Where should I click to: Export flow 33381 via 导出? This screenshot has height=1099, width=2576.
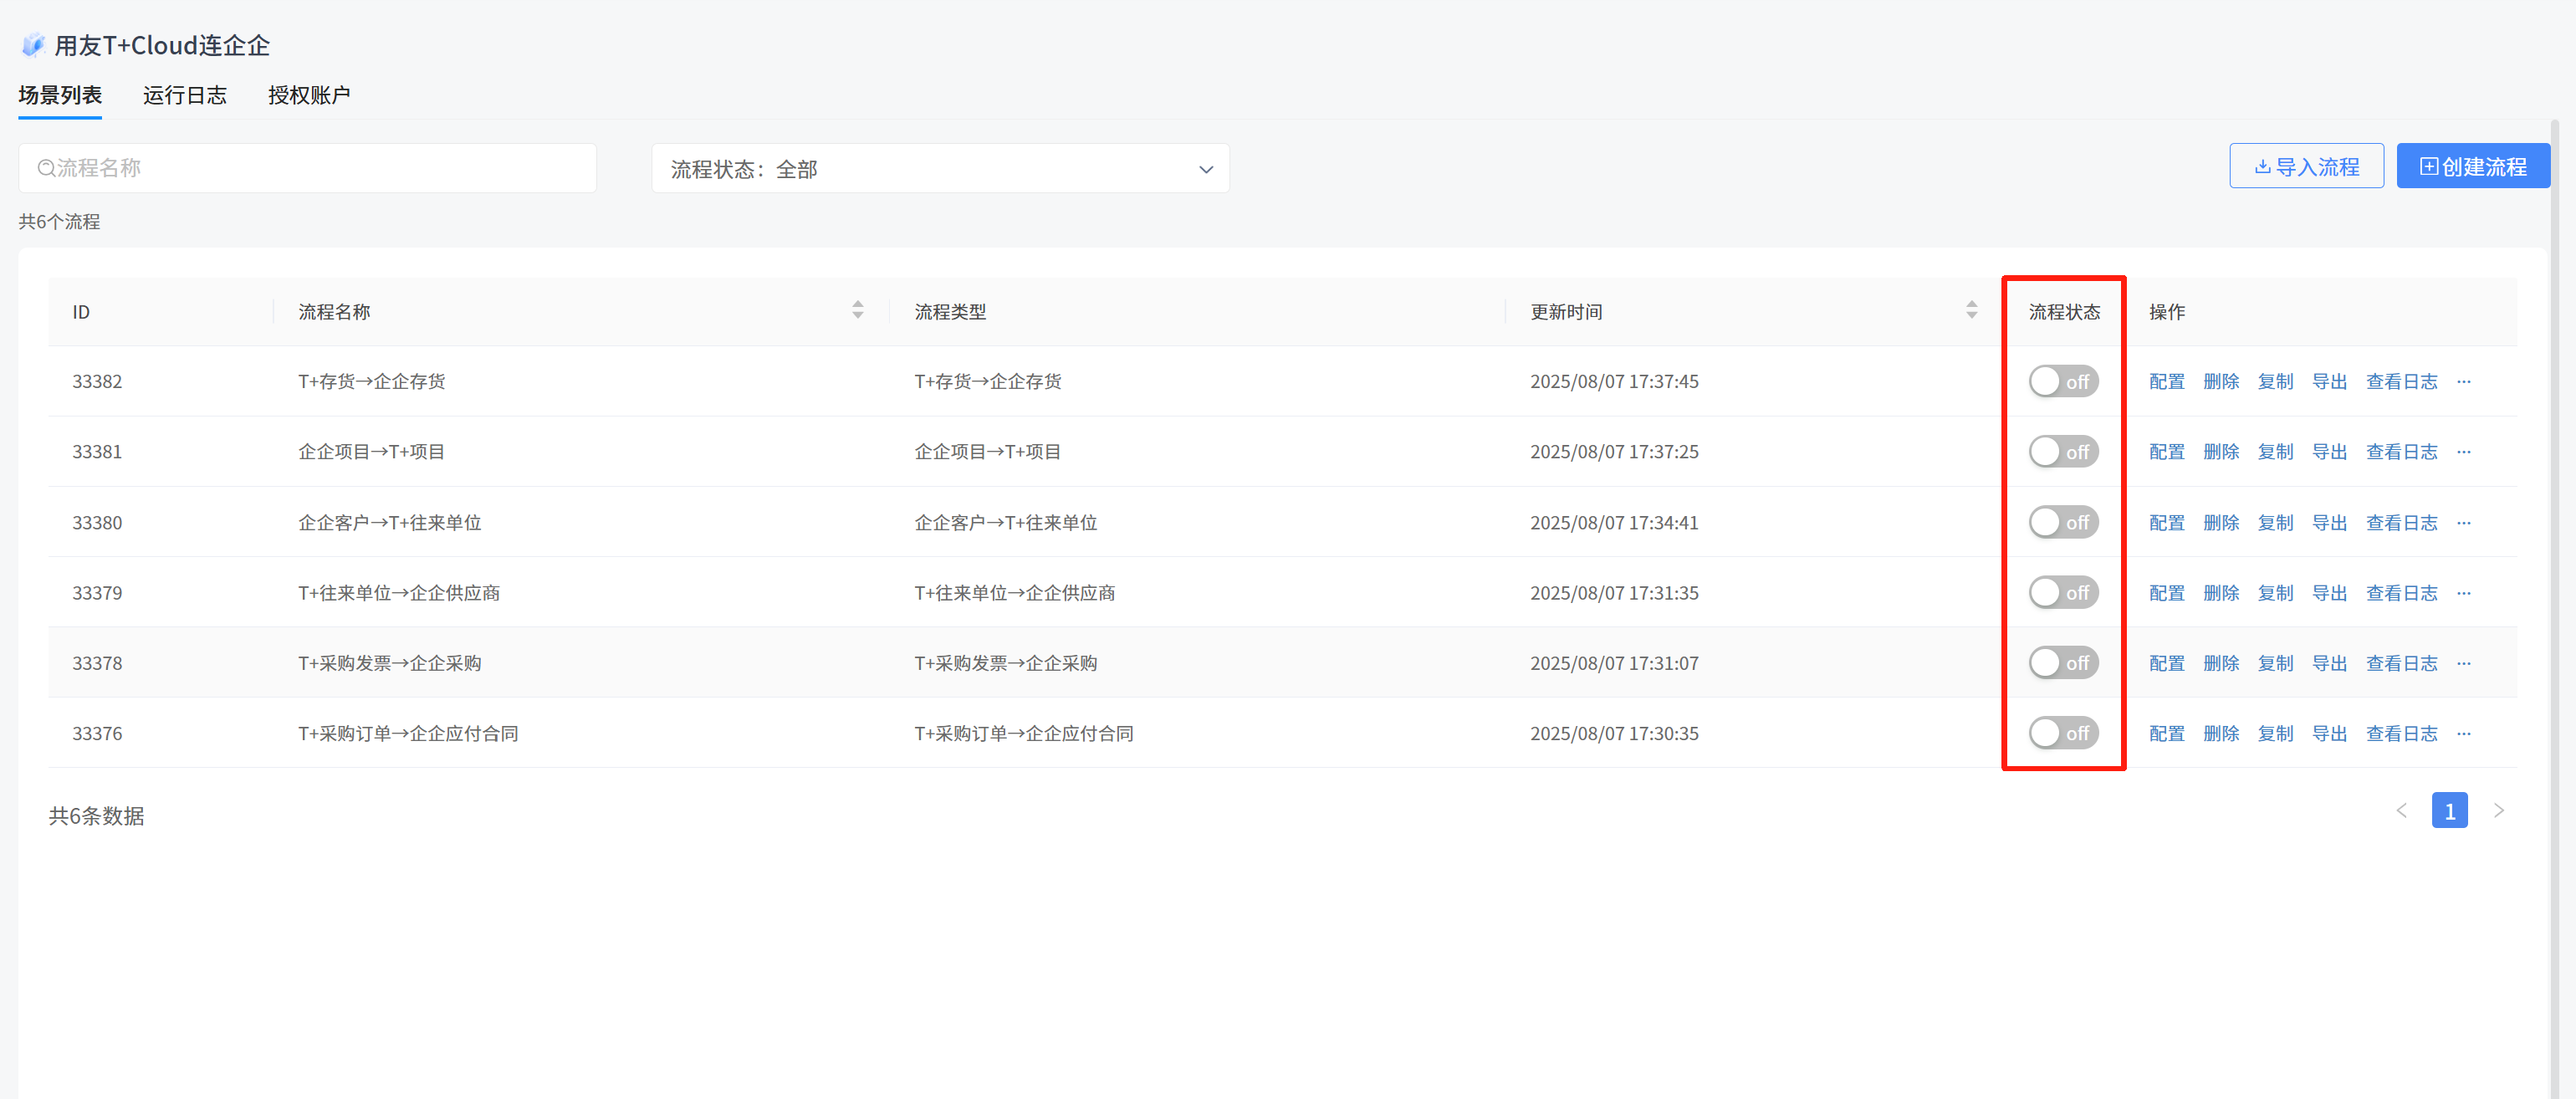[x=2329, y=452]
